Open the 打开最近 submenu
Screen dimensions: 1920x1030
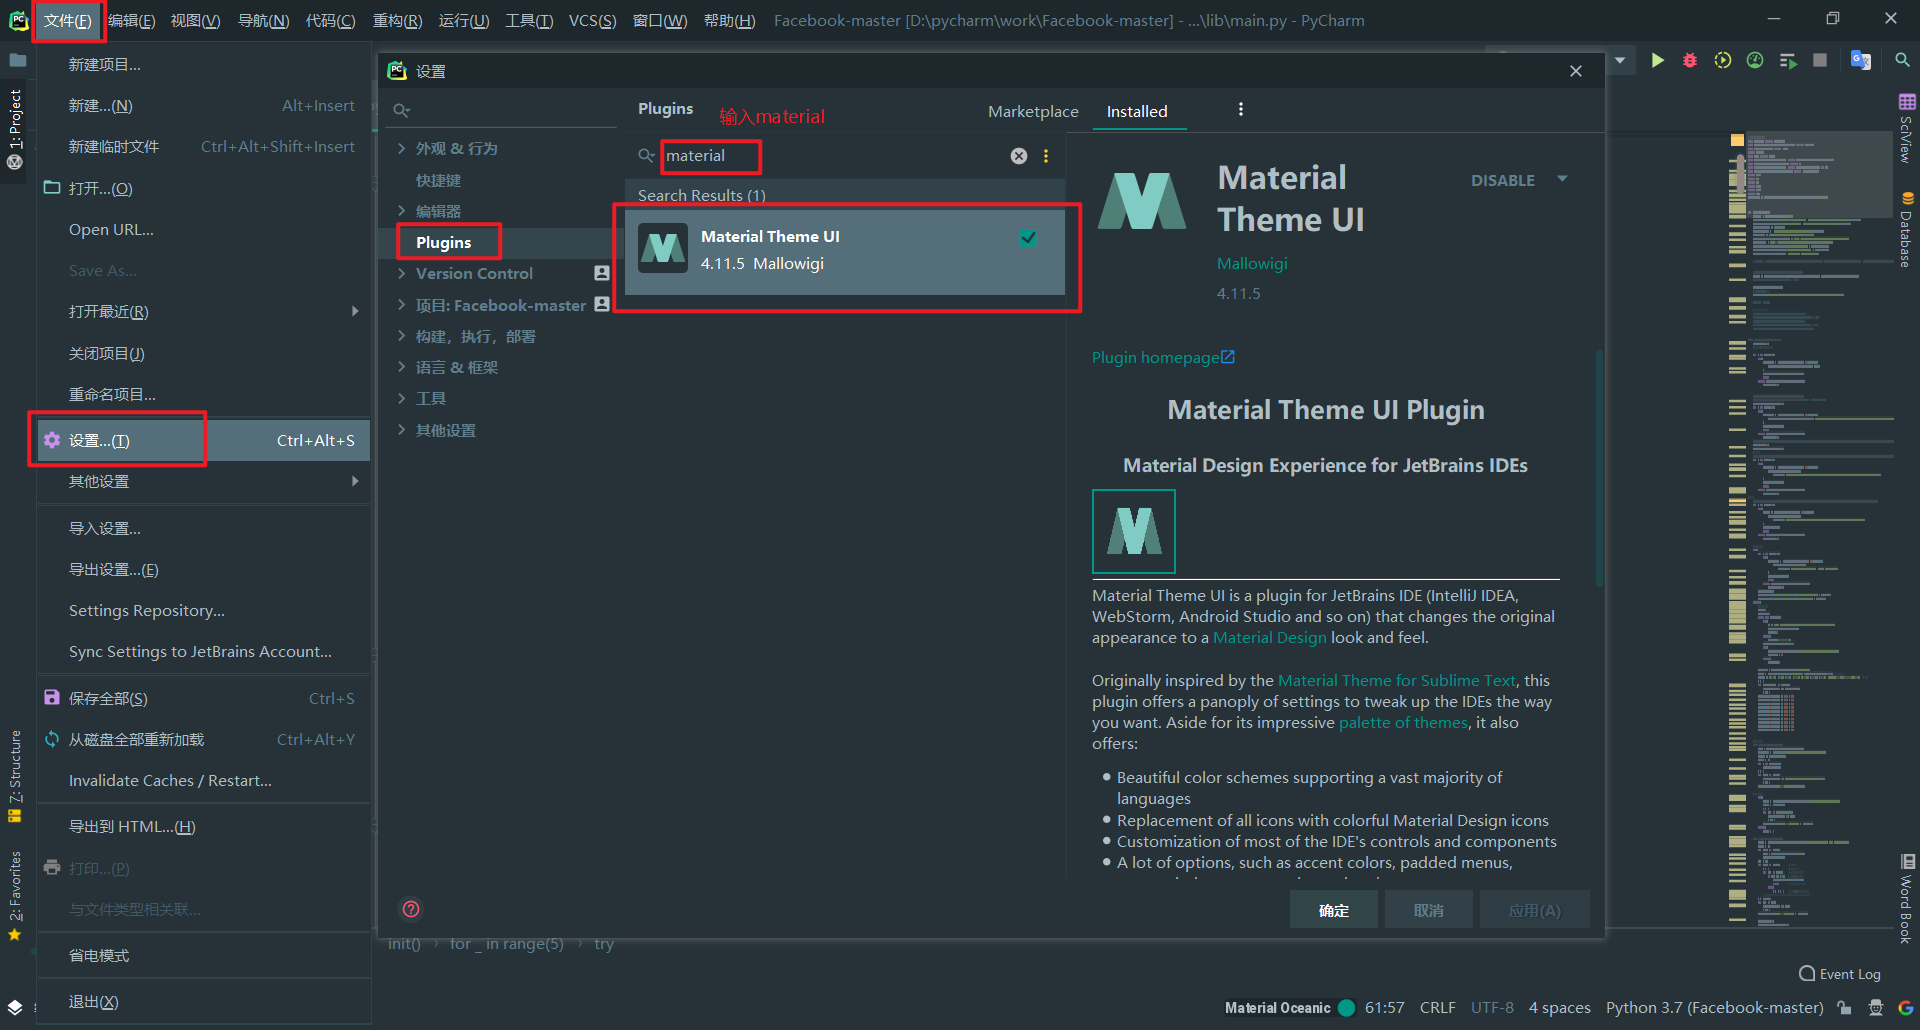[x=203, y=312]
